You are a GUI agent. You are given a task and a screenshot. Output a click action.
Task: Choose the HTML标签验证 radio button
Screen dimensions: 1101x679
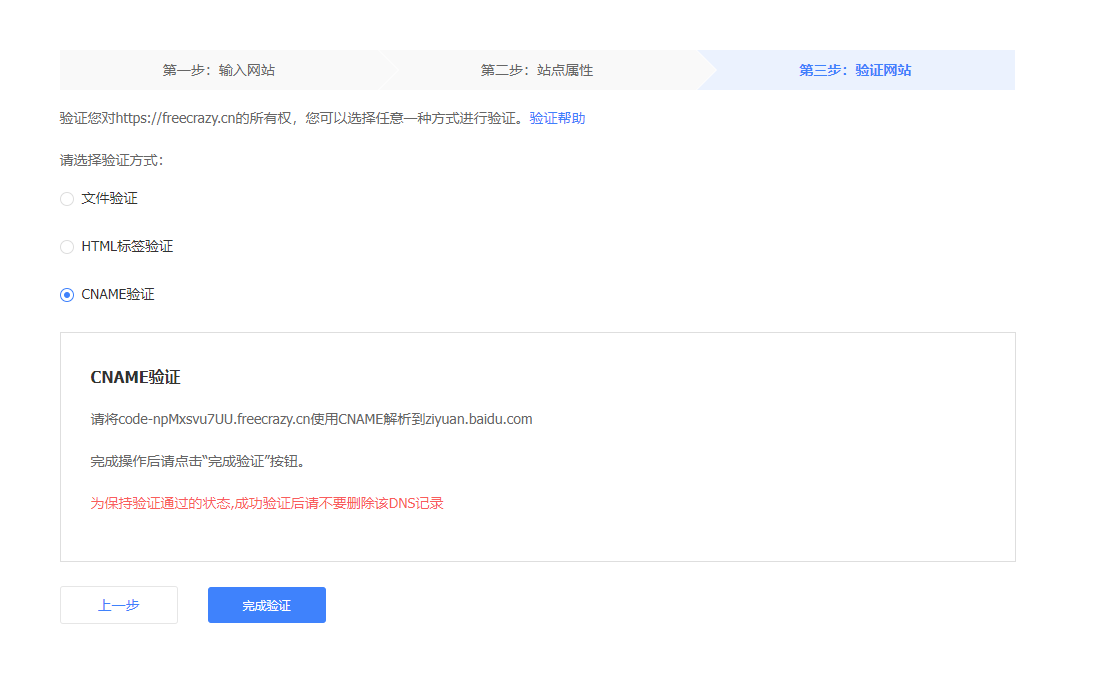[67, 247]
